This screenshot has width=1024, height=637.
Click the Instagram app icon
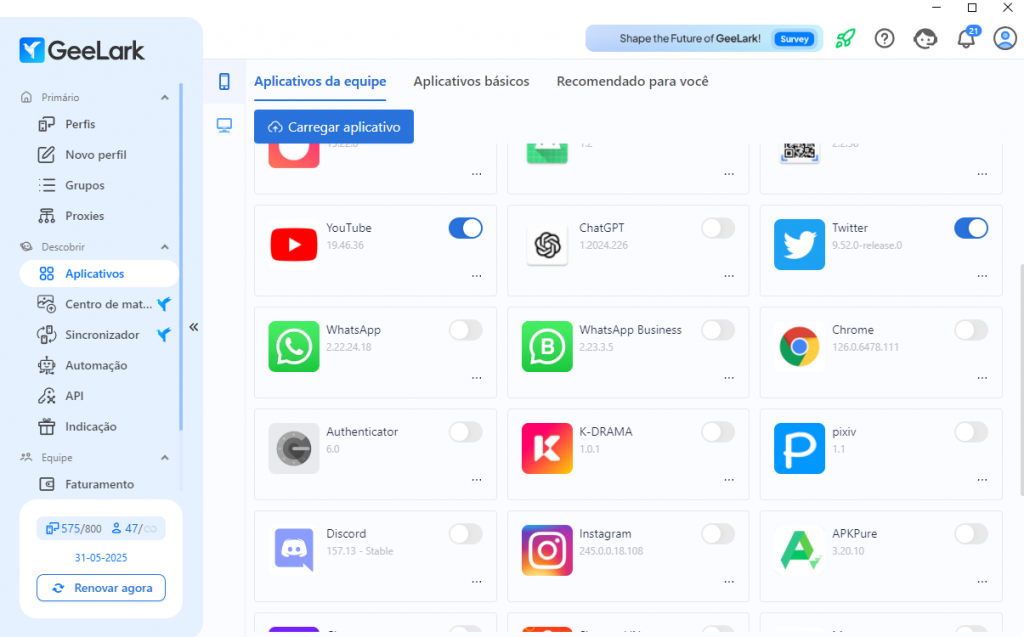point(547,550)
